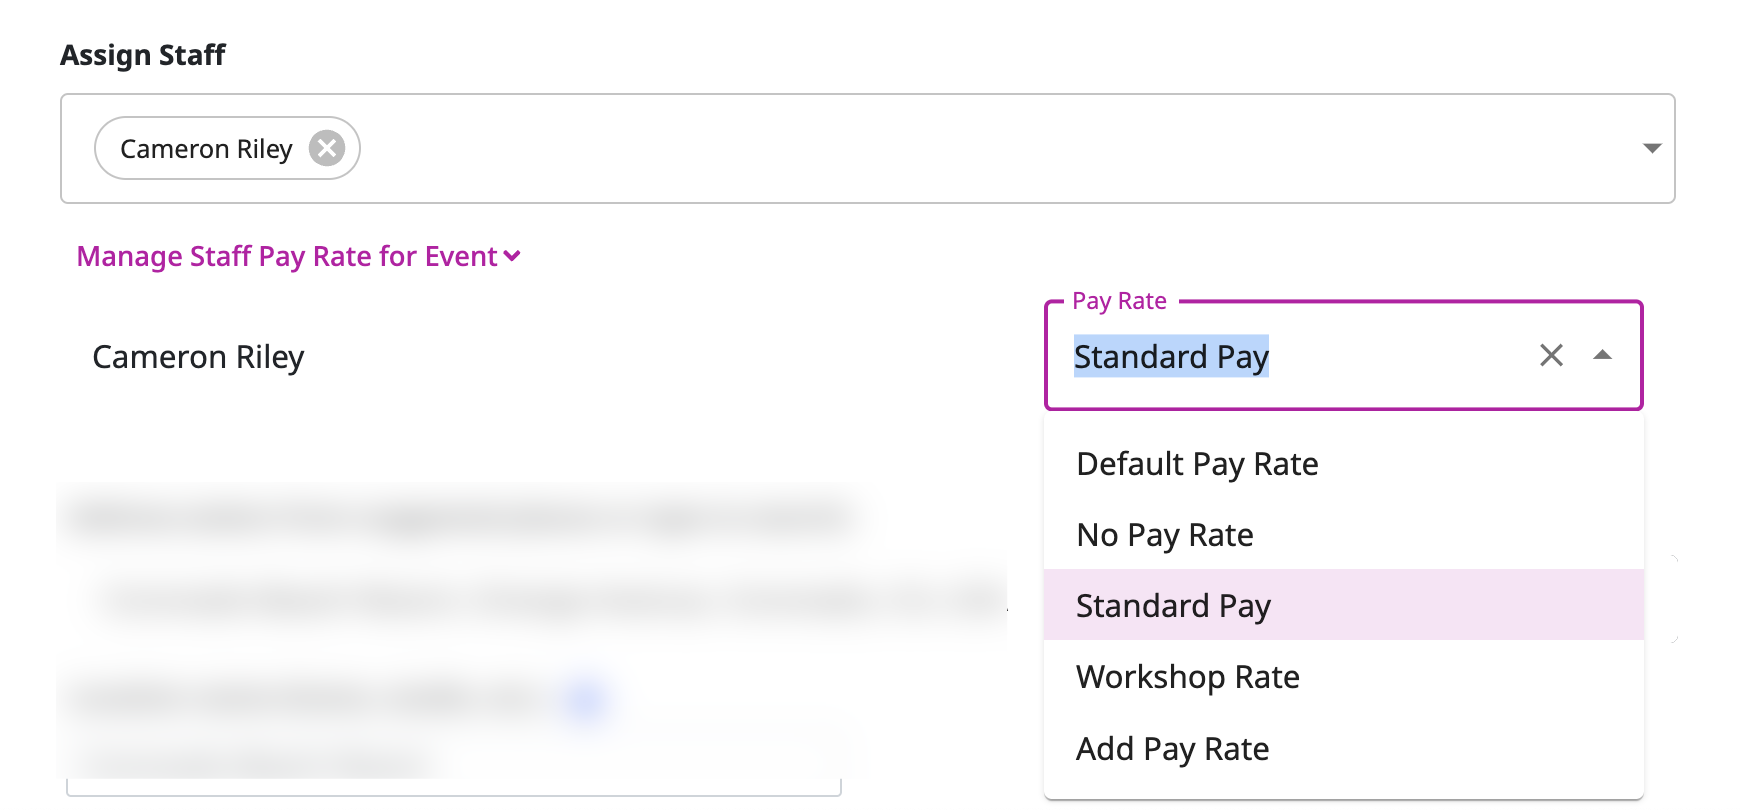
Task: Select the No Pay Rate option
Action: click(1165, 535)
